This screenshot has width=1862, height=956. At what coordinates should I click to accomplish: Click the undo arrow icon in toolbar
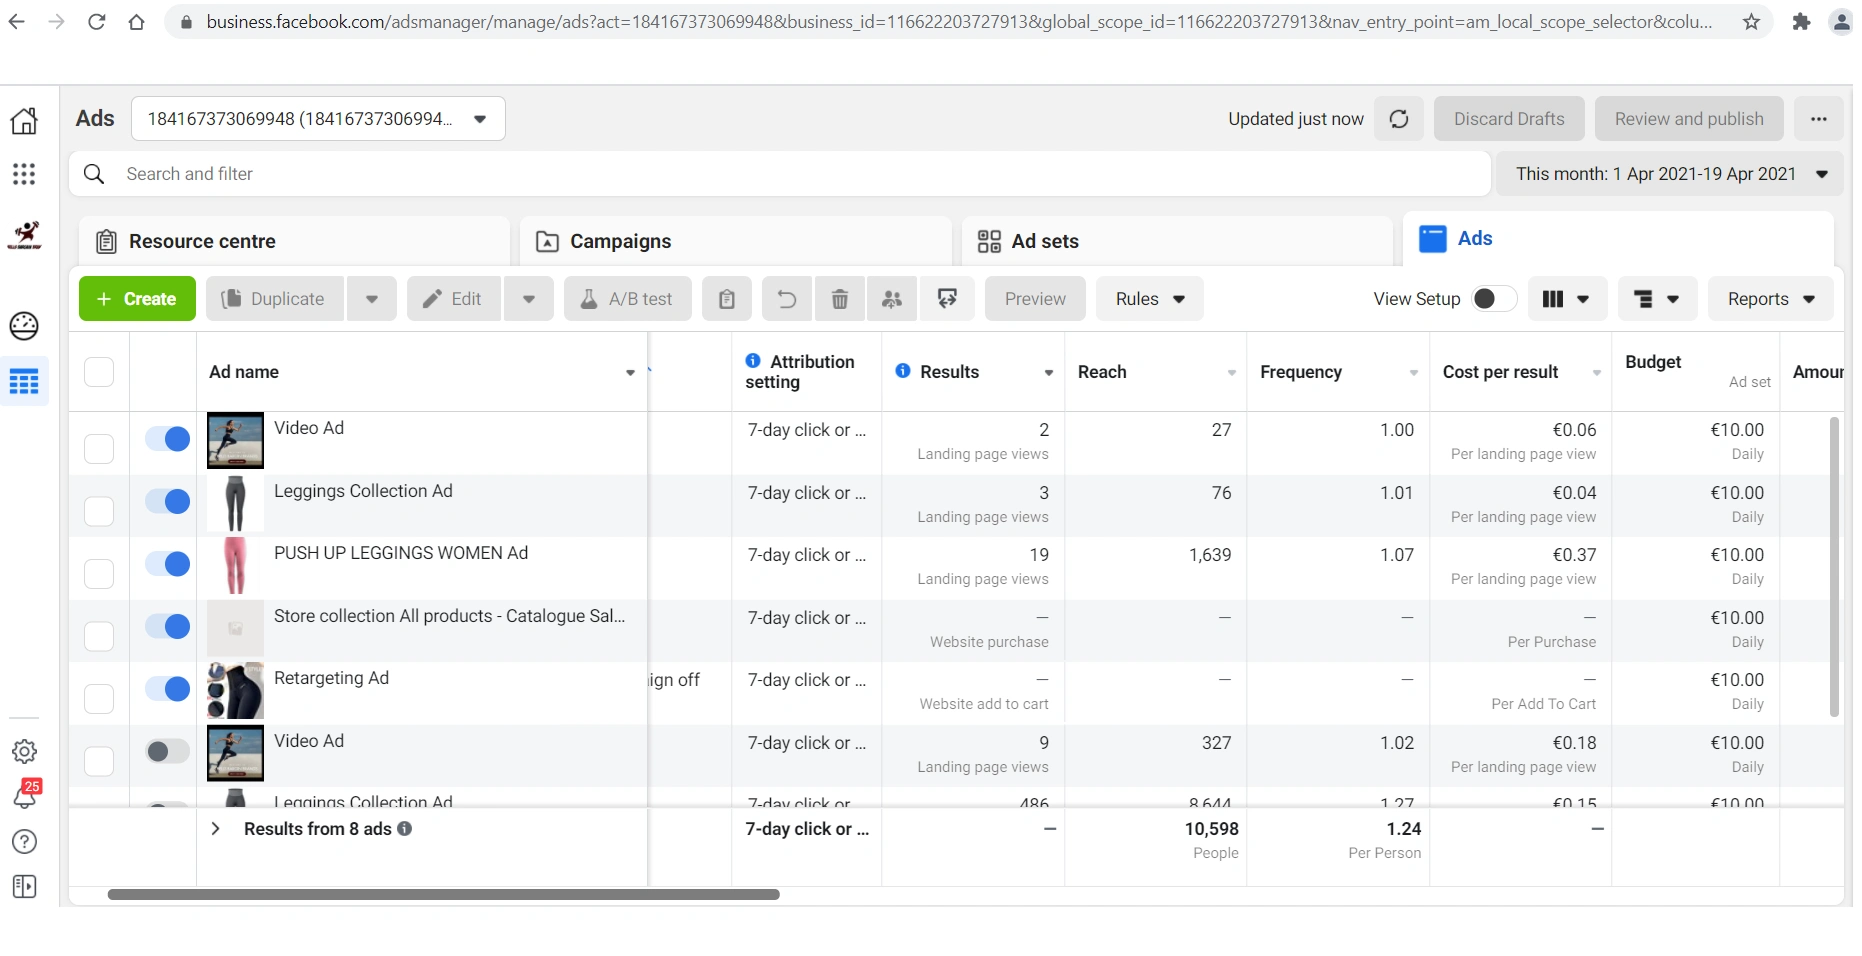click(x=787, y=299)
